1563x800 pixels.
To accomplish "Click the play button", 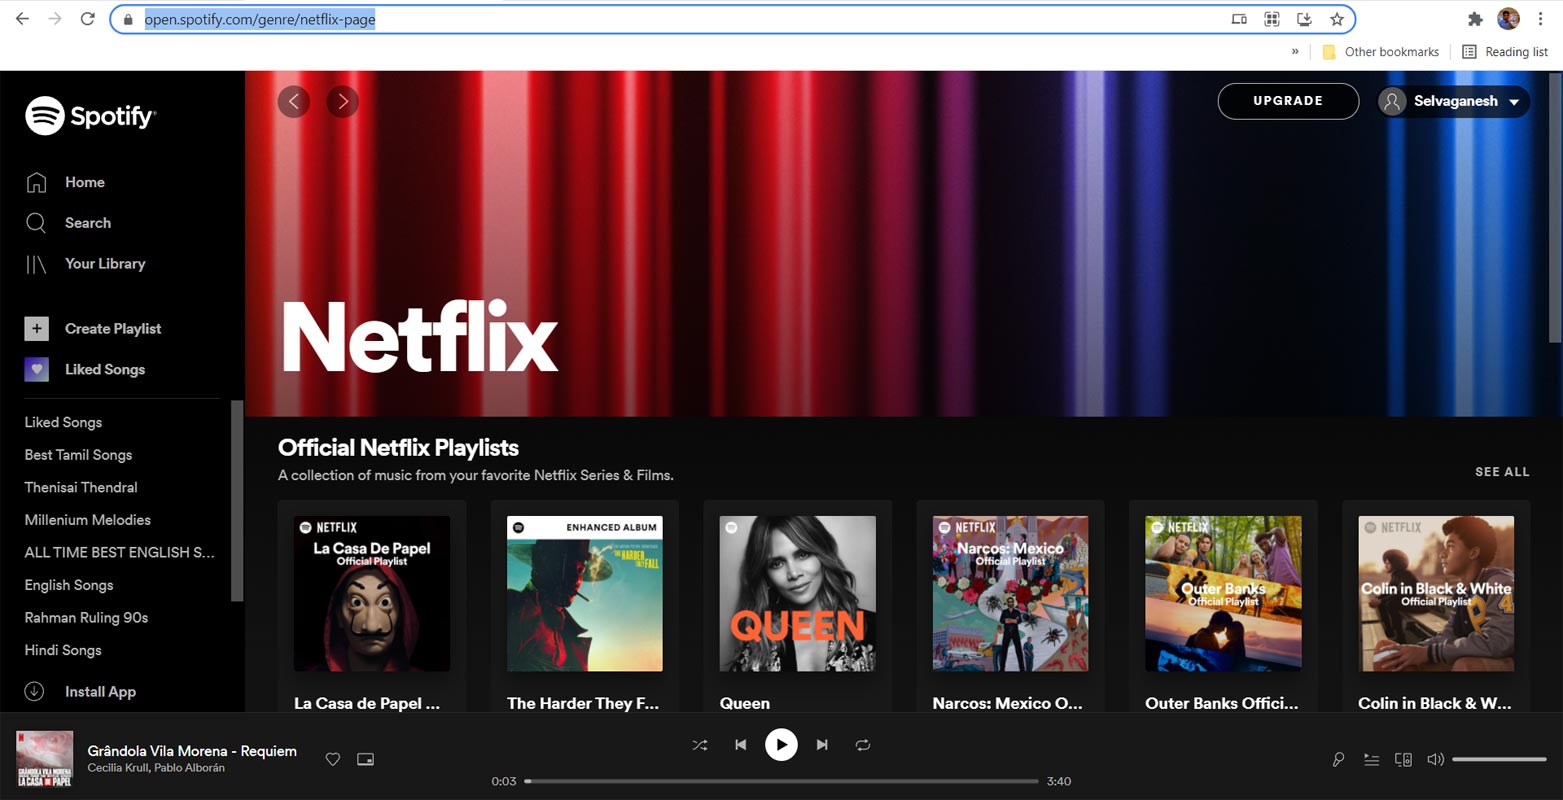I will [x=781, y=745].
